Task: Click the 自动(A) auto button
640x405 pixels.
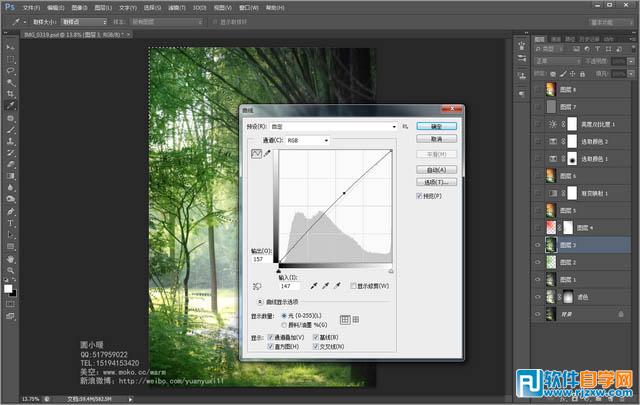Action: [436, 169]
